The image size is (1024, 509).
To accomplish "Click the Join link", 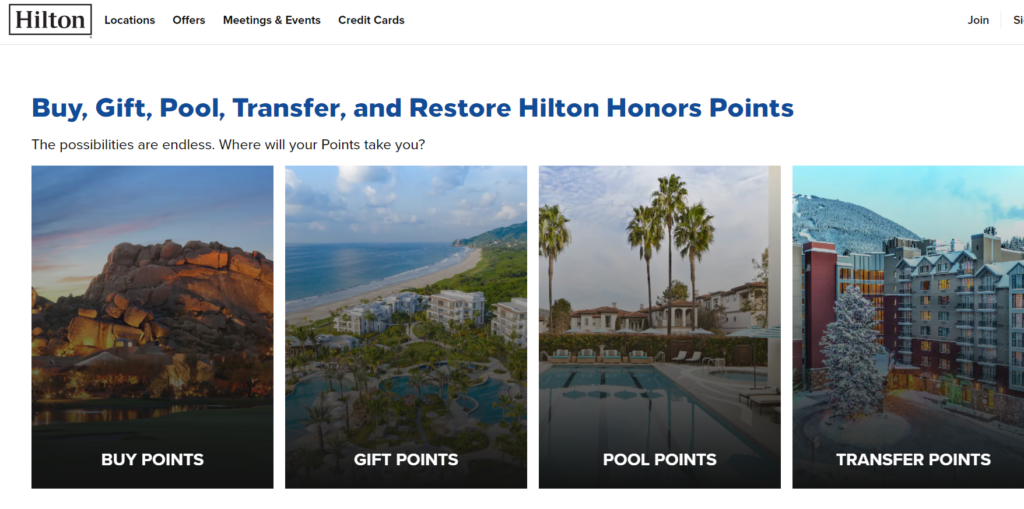I will [978, 20].
